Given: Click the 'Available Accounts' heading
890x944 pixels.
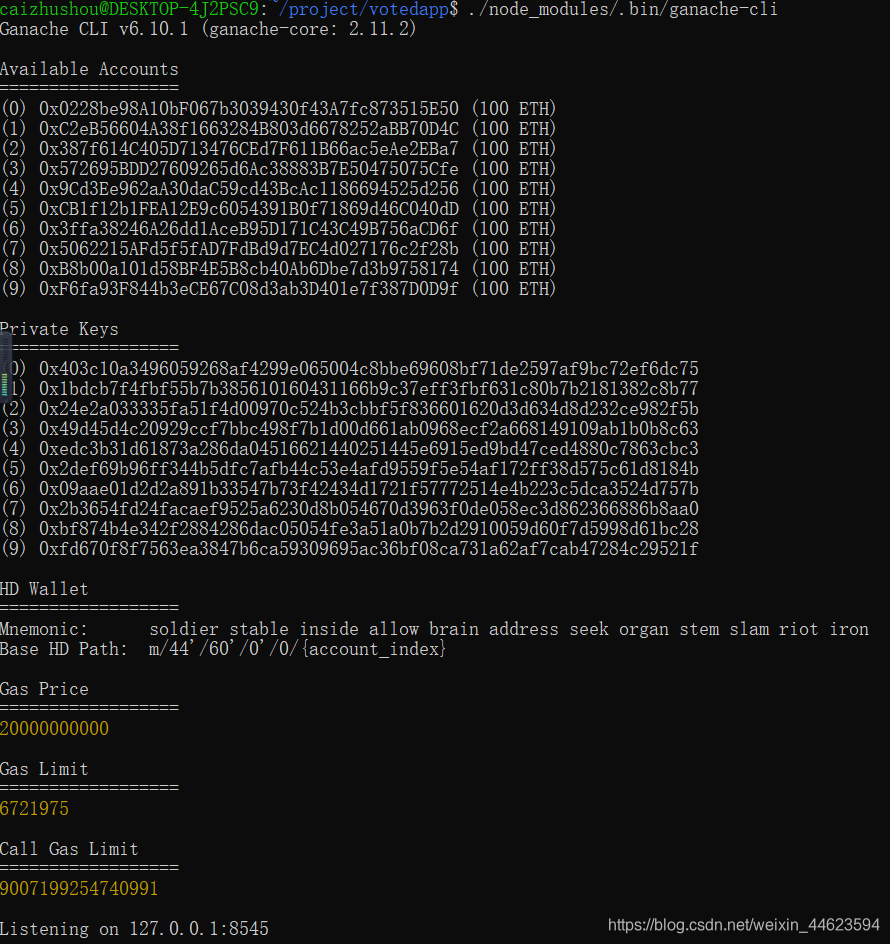Looking at the screenshot, I should point(89,69).
